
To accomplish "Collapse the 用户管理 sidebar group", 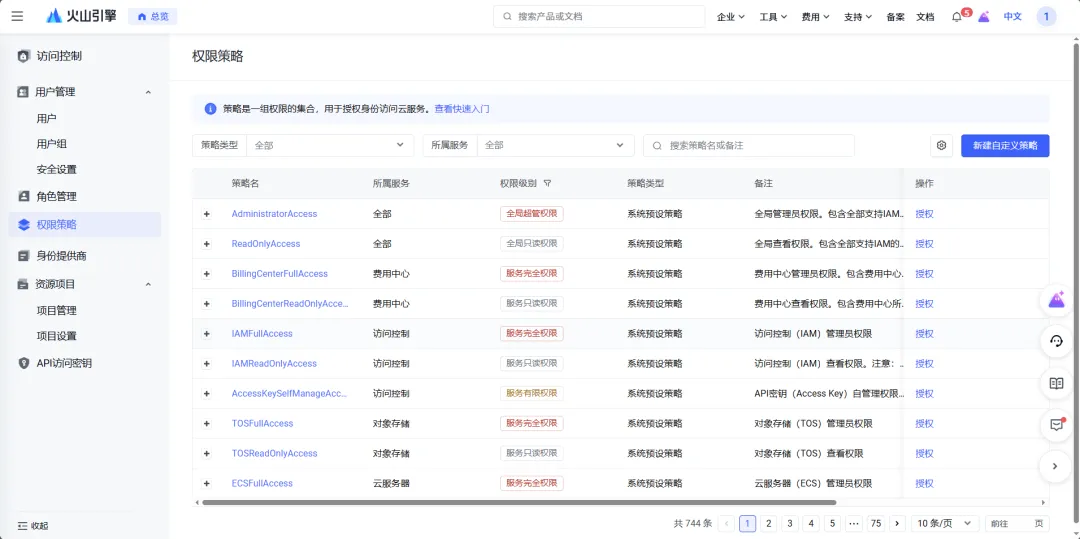I will (148, 92).
